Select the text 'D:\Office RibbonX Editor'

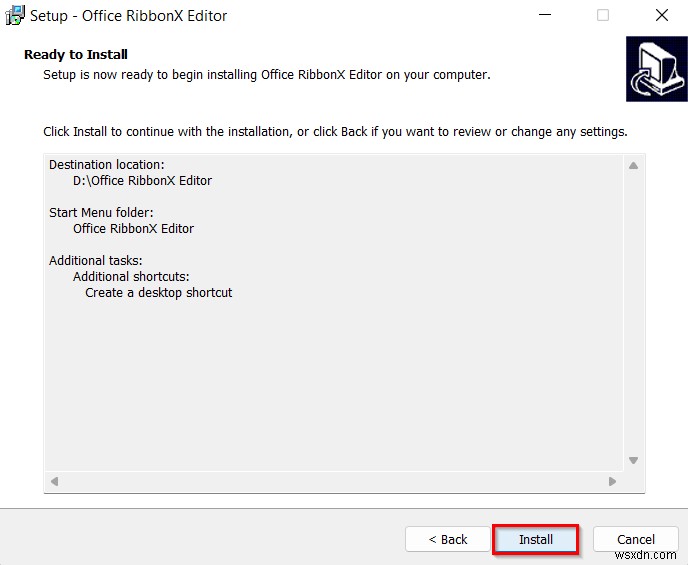point(142,181)
